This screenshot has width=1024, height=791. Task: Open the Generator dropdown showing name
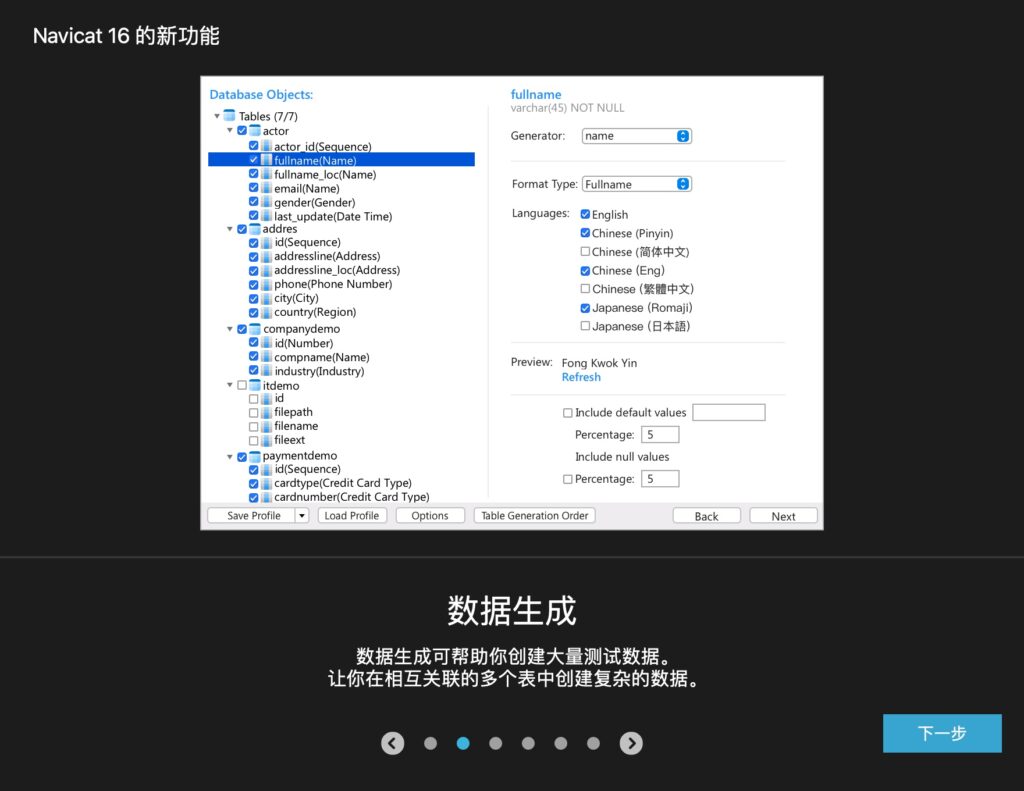637,135
